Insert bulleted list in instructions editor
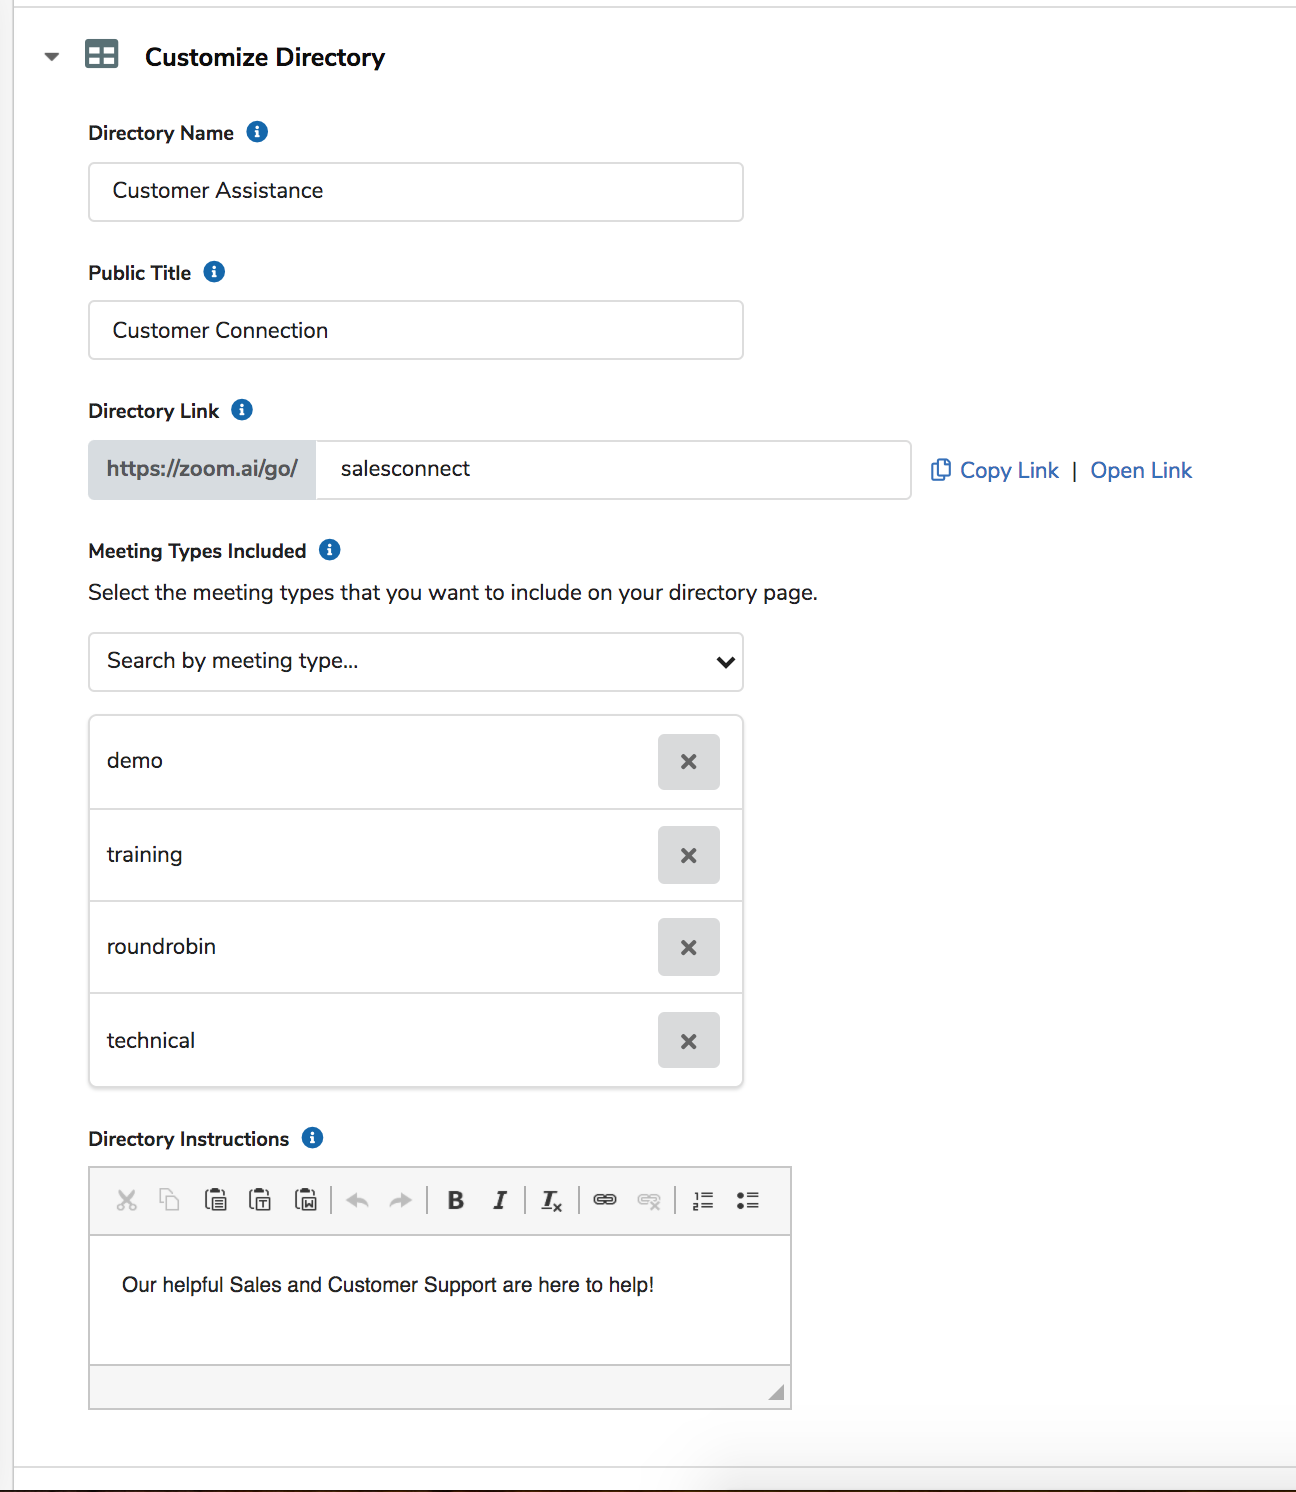The width and height of the screenshot is (1296, 1492). tap(748, 1200)
